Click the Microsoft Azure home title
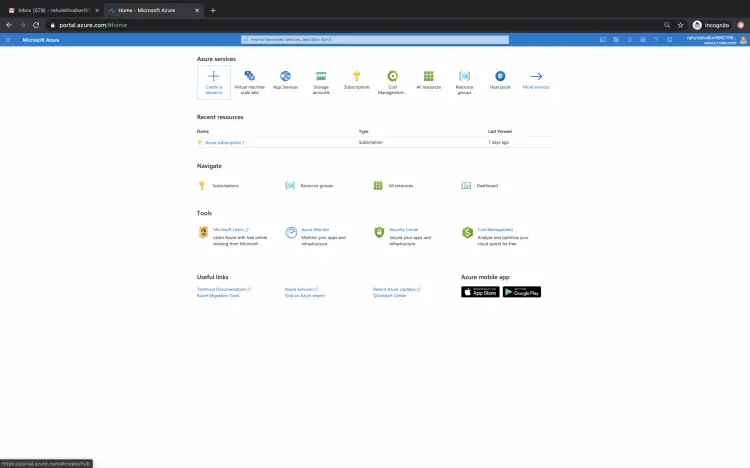 coord(41,40)
